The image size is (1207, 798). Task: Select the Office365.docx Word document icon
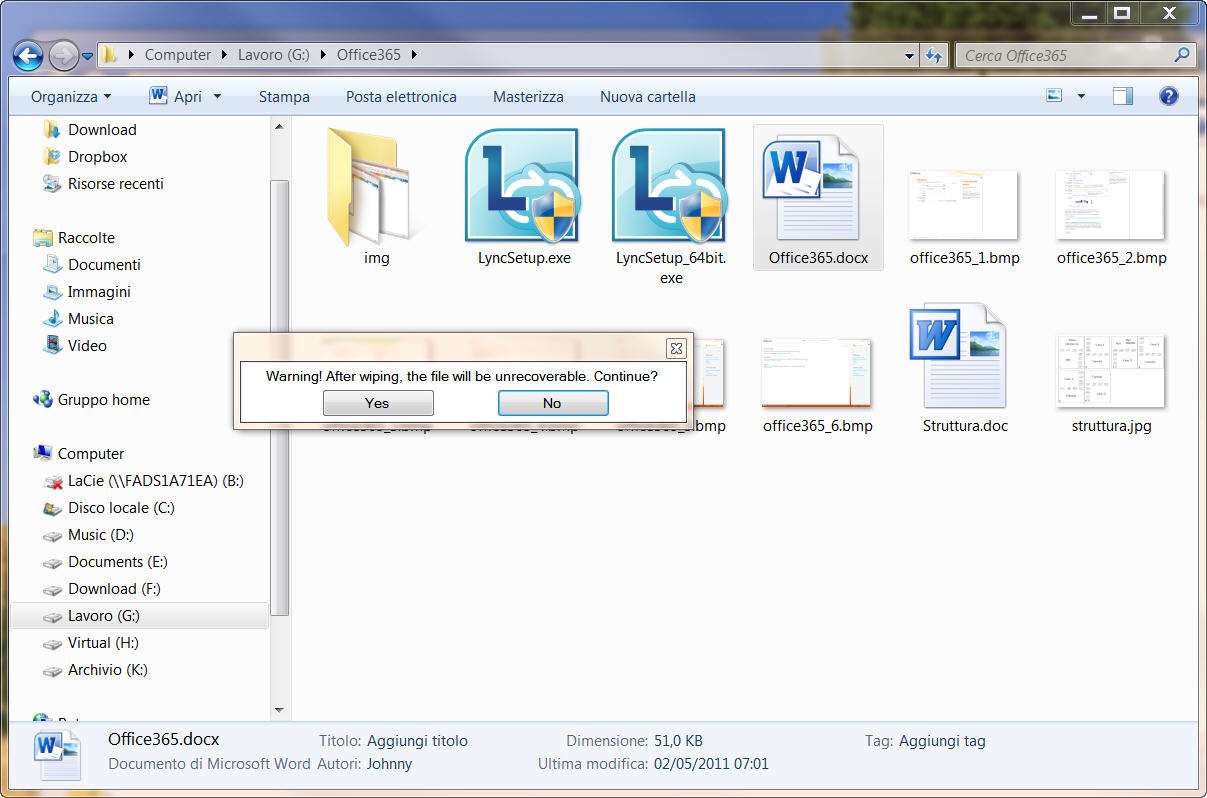(817, 188)
